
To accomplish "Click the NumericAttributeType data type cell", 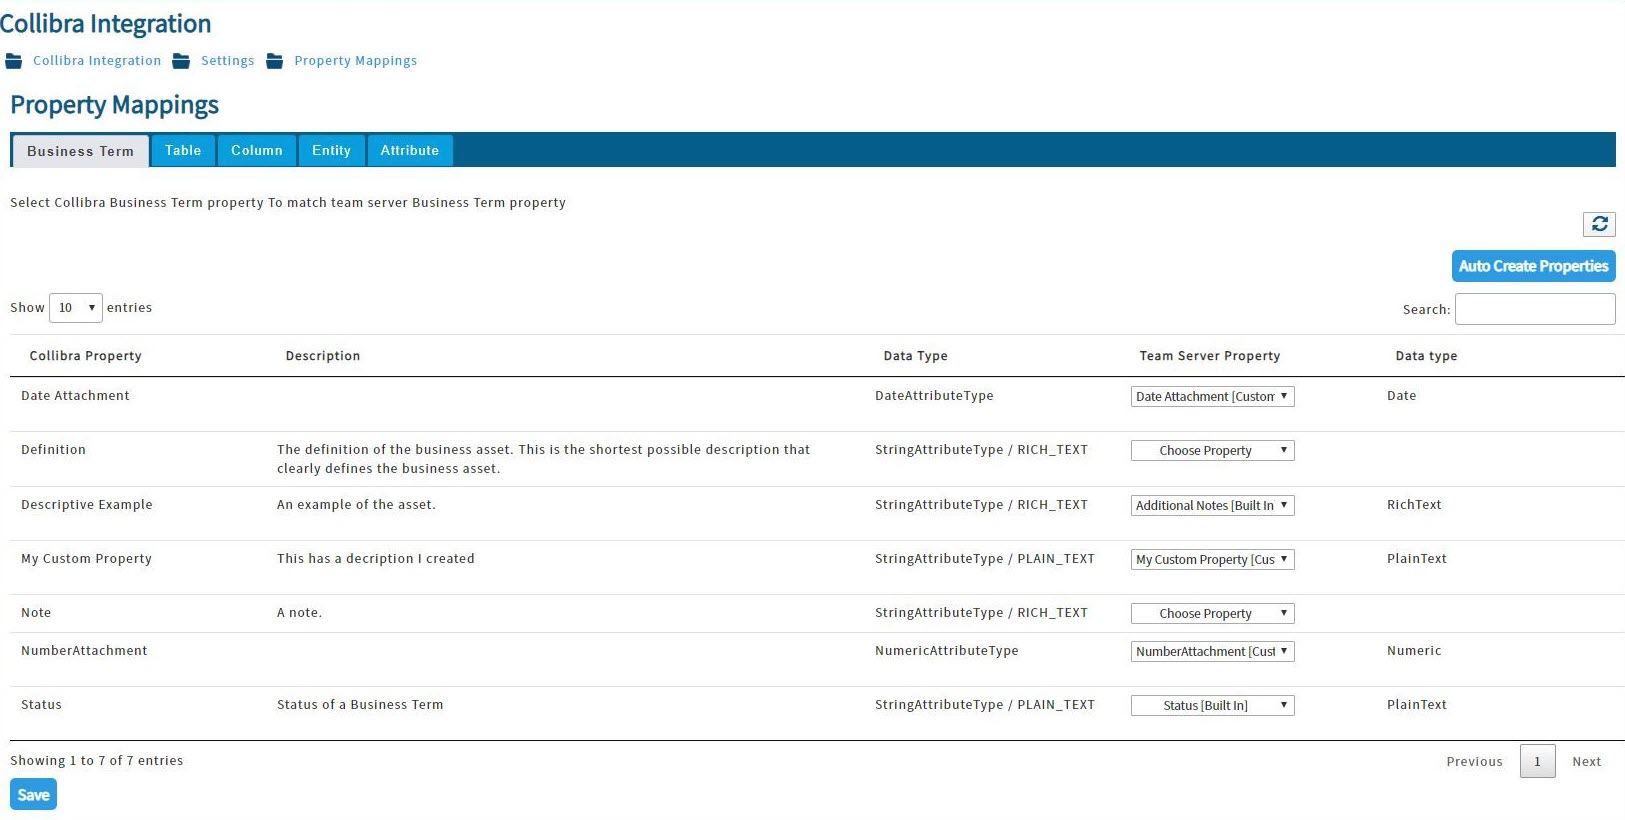I will pyautogui.click(x=947, y=651).
